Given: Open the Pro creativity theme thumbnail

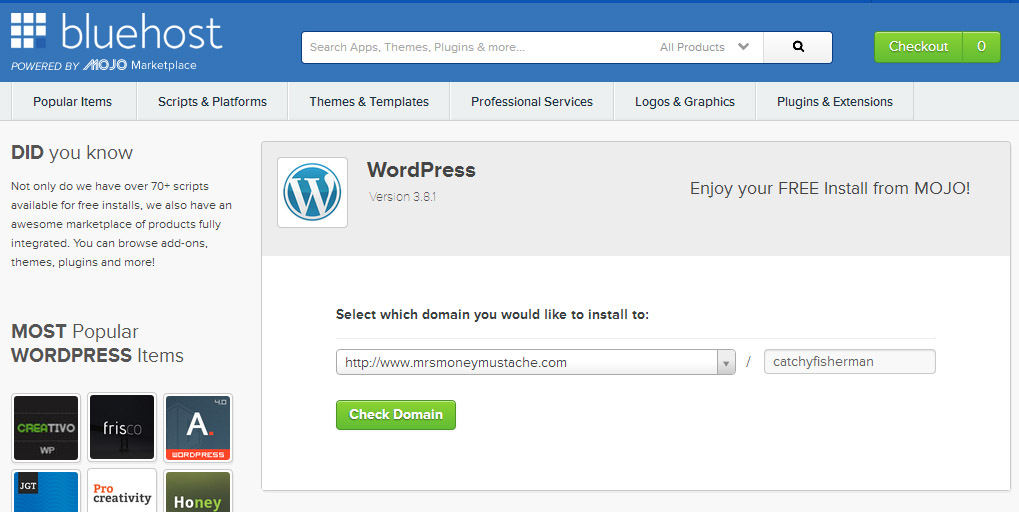Looking at the screenshot, I should pyautogui.click(x=122, y=491).
